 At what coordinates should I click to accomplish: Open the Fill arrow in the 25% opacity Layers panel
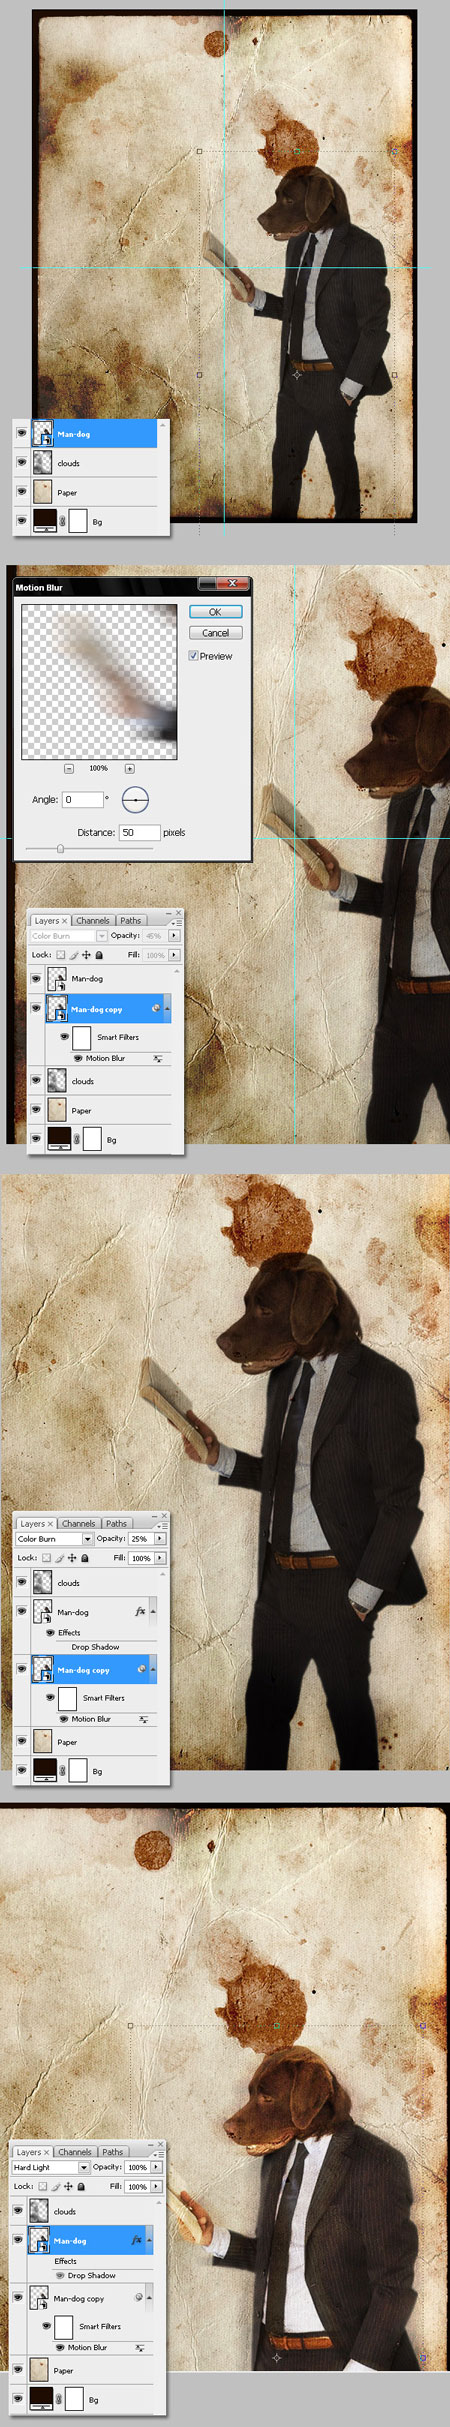pos(159,1558)
